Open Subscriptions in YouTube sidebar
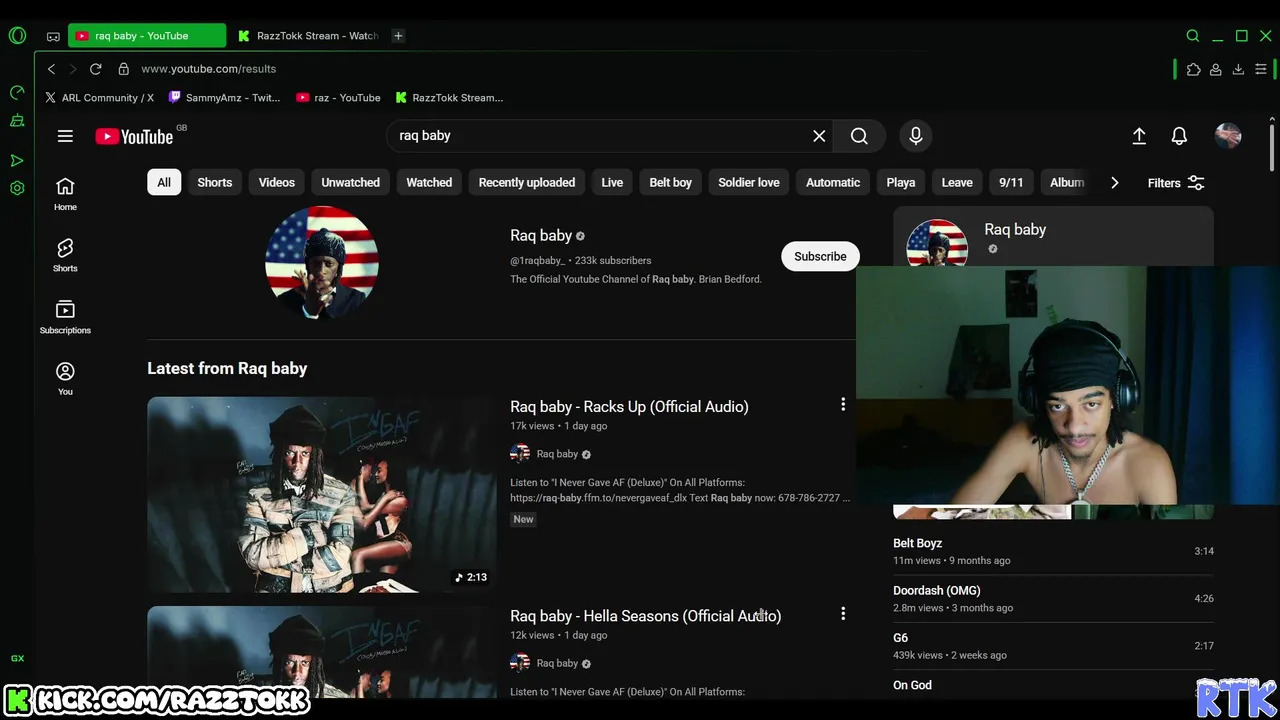1280x720 pixels. coord(65,317)
